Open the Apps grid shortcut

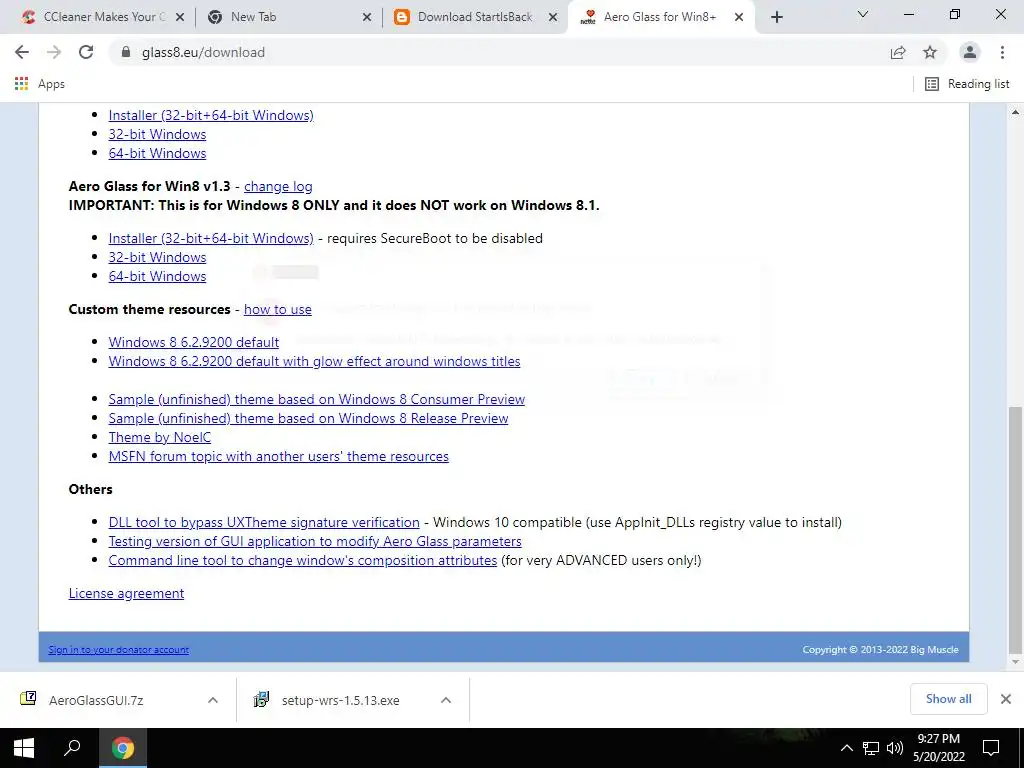tap(39, 84)
